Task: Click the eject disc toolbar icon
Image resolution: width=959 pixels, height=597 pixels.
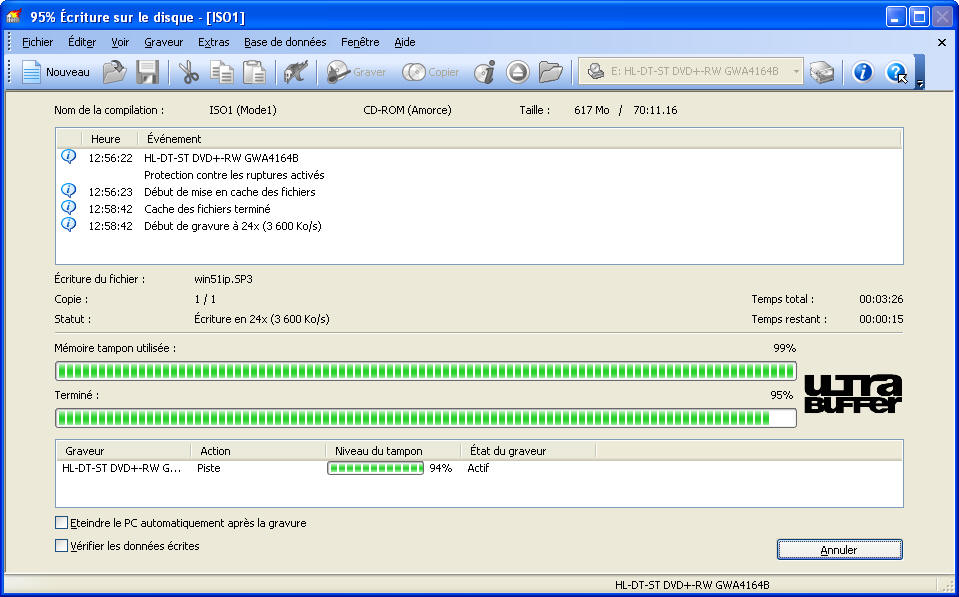Action: pyautogui.click(x=517, y=72)
